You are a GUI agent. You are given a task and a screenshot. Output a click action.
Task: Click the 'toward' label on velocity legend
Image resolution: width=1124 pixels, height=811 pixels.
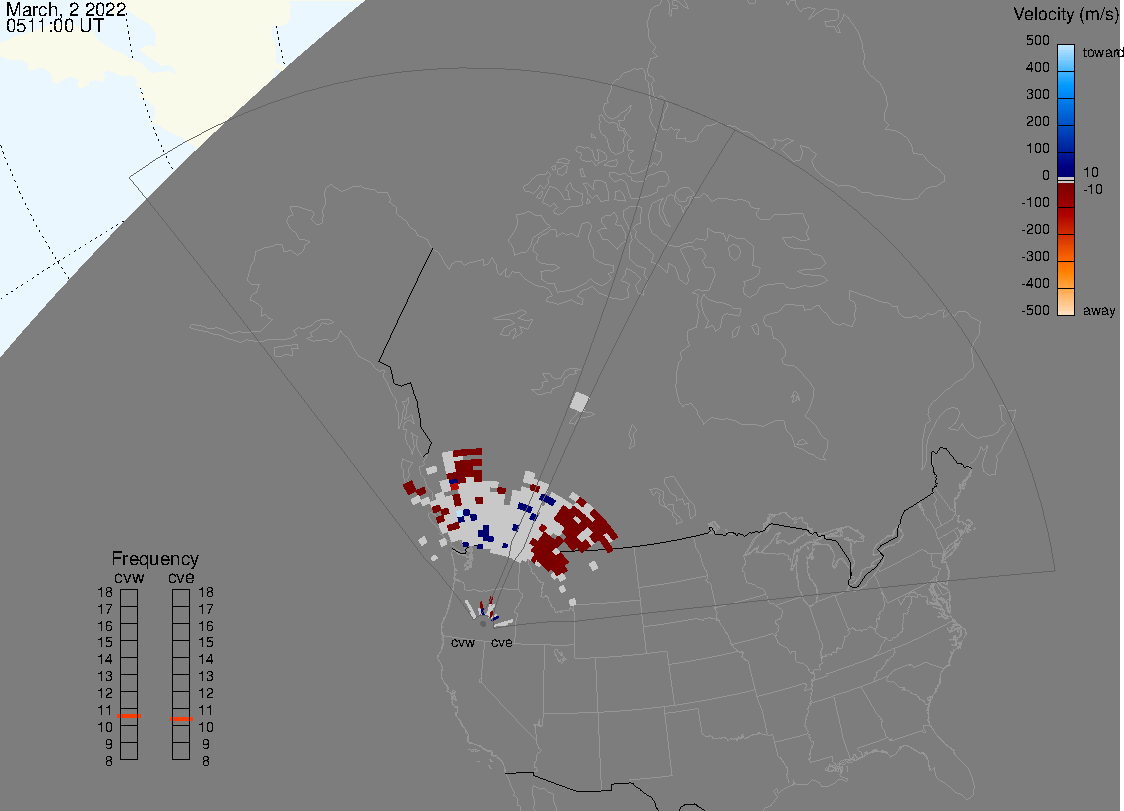(1102, 52)
